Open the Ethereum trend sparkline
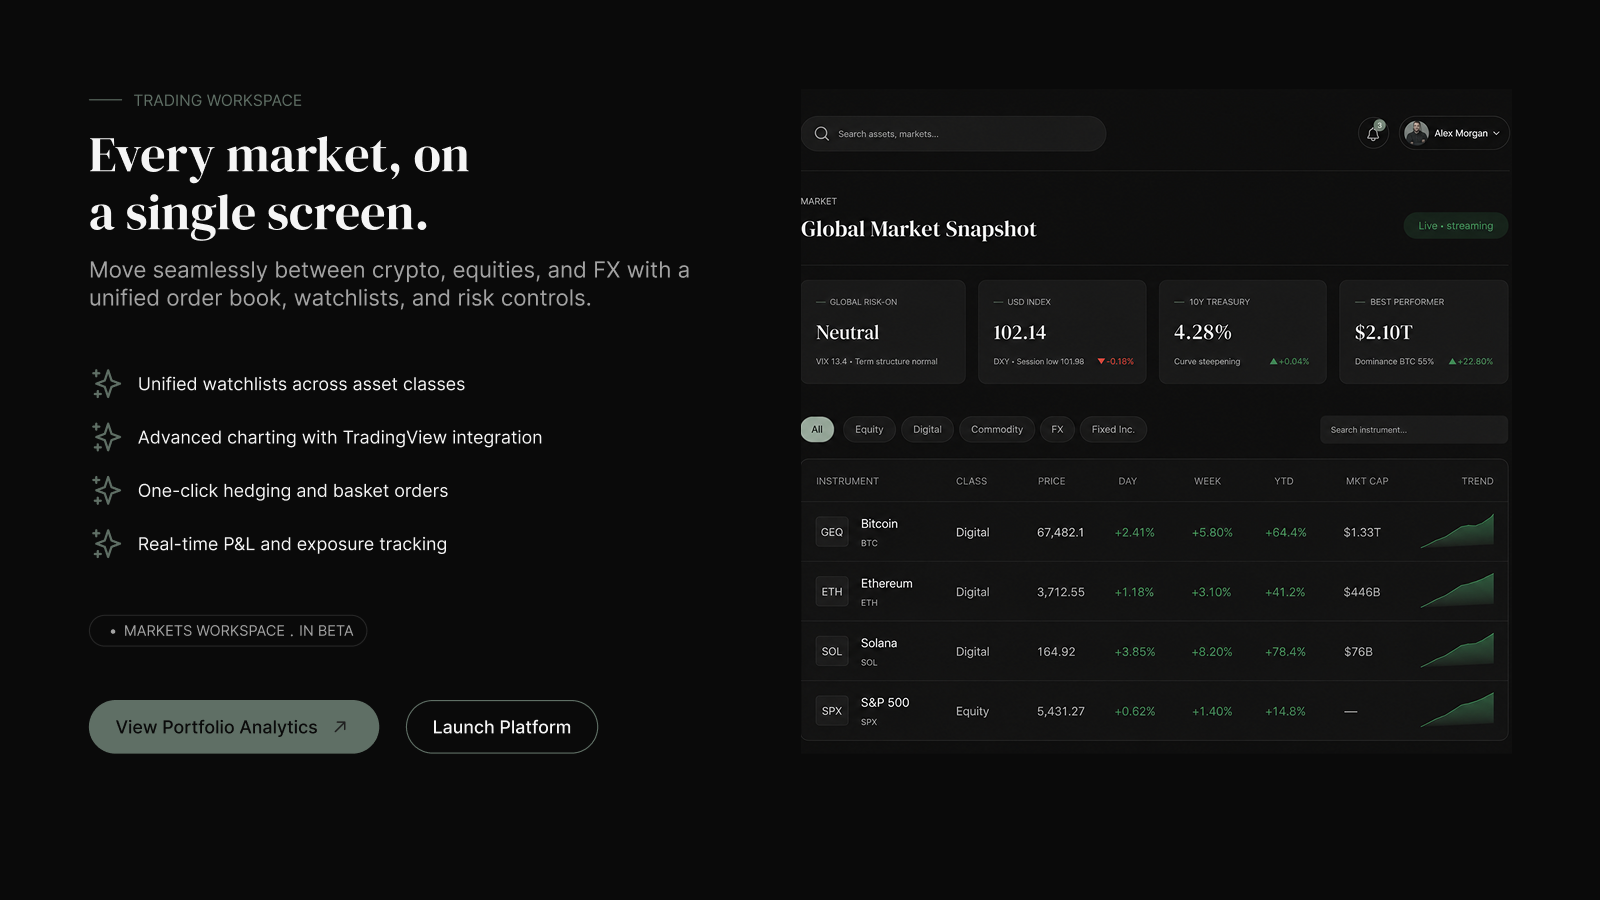Image resolution: width=1600 pixels, height=900 pixels. pos(1457,591)
